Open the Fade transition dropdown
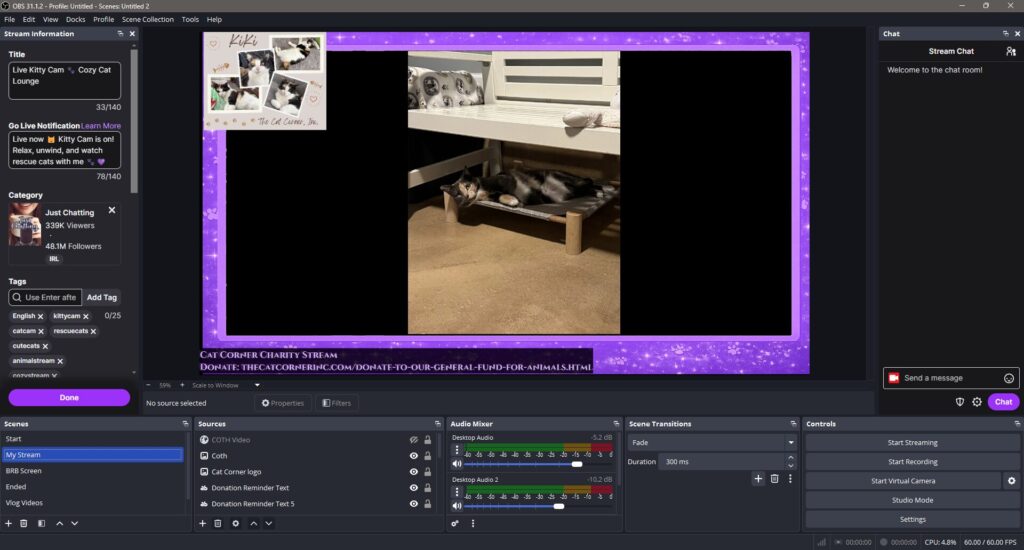1024x550 pixels. [x=711, y=442]
